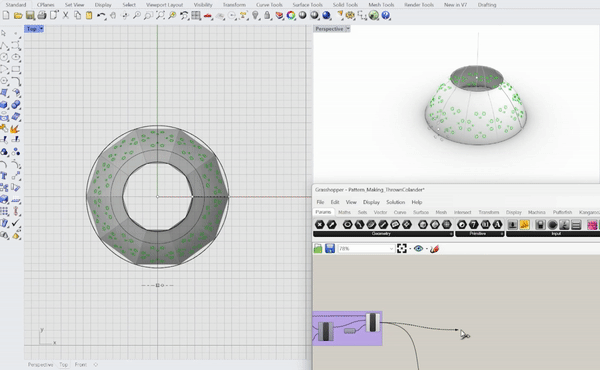Click the Print icon

coord(42,16)
